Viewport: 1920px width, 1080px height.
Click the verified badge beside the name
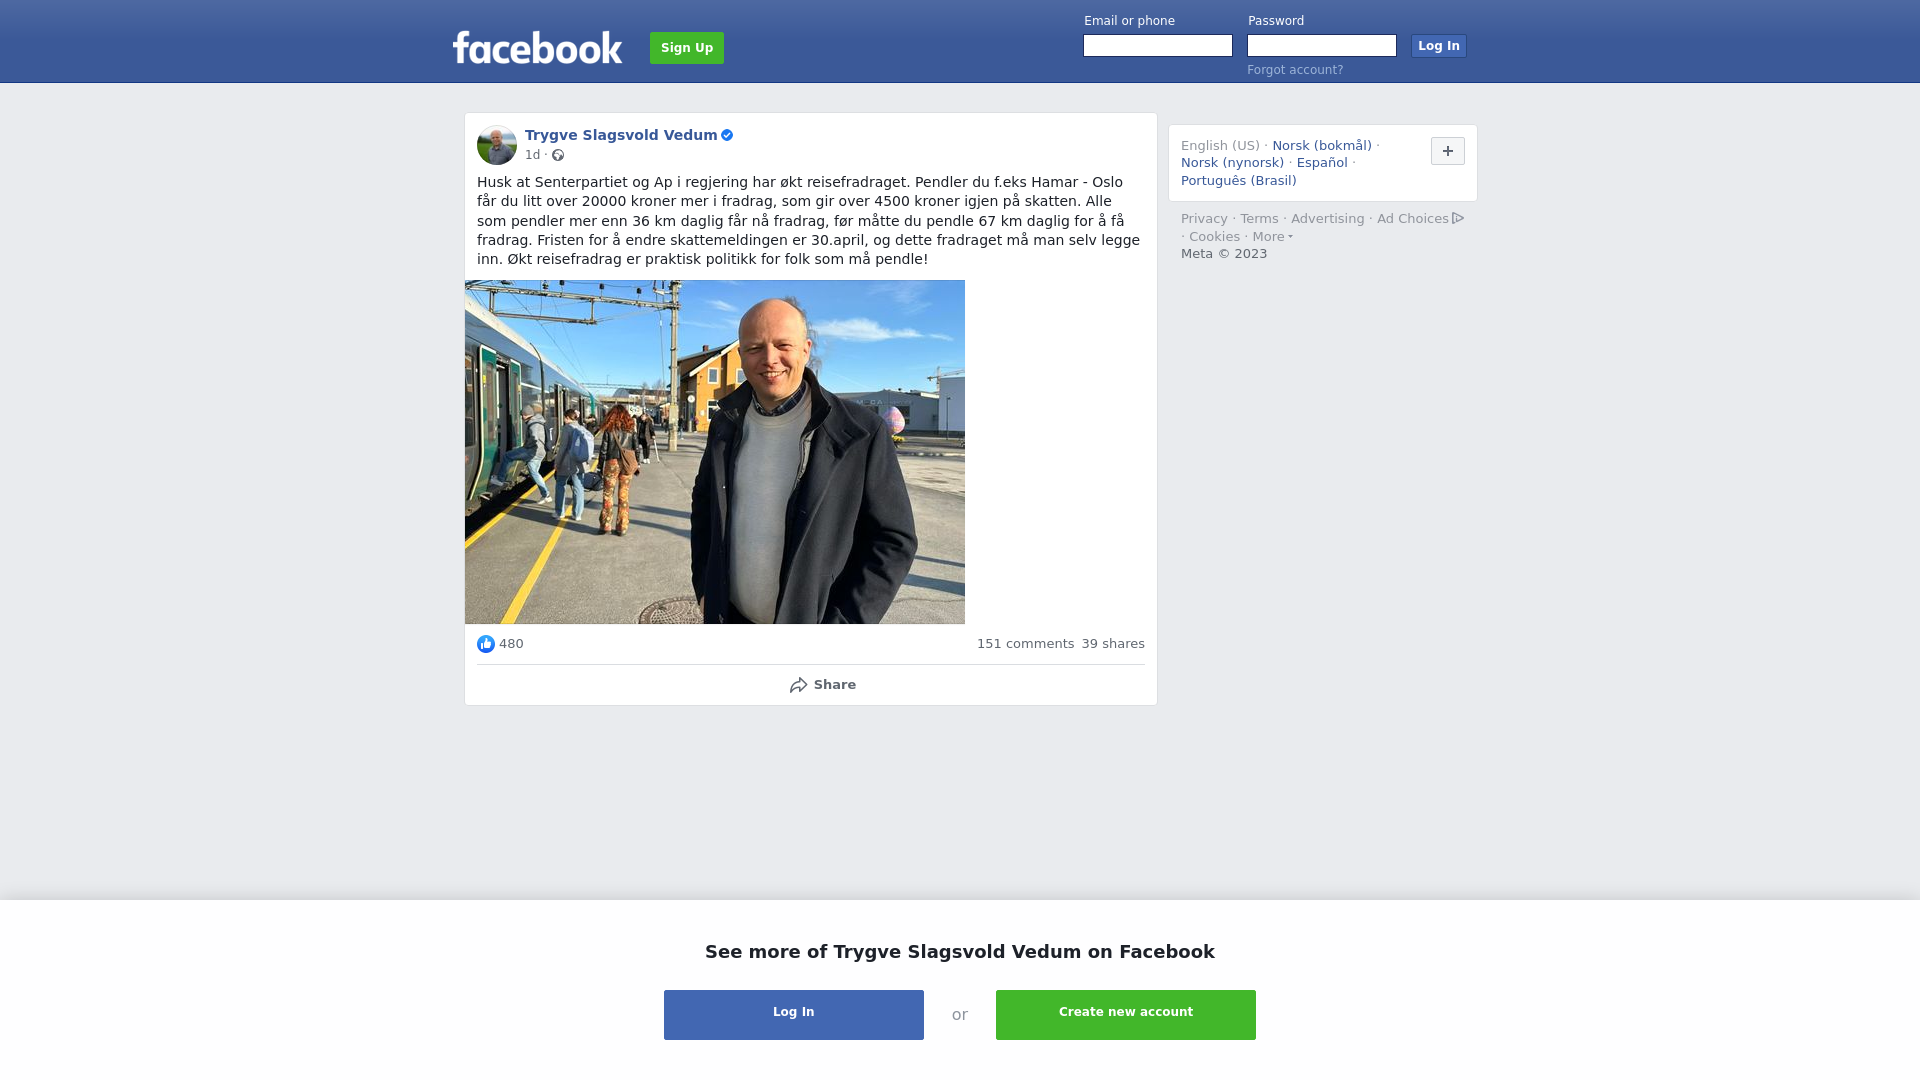tap(727, 135)
